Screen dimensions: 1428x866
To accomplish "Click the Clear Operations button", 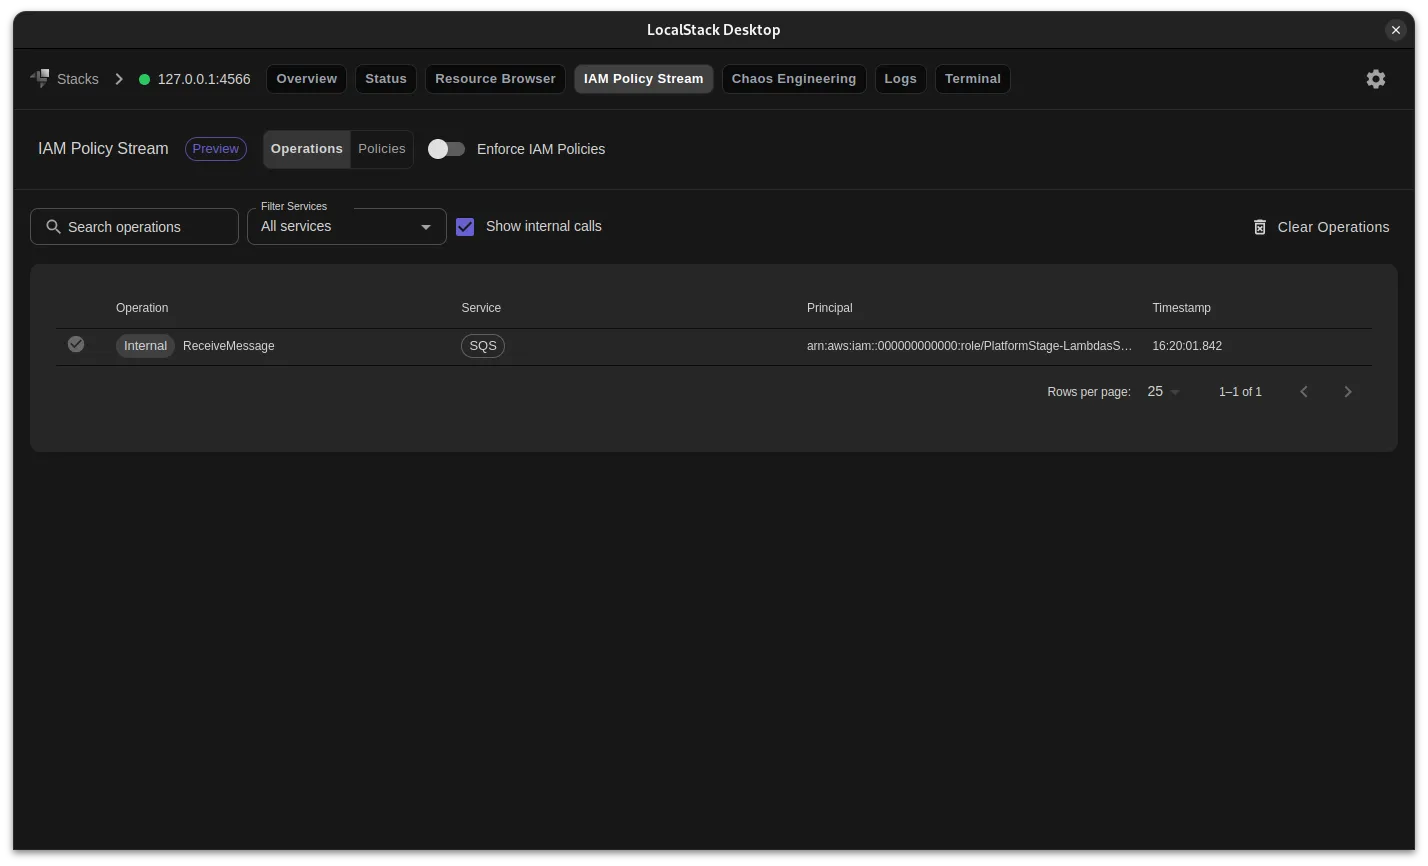I will coord(1333,227).
